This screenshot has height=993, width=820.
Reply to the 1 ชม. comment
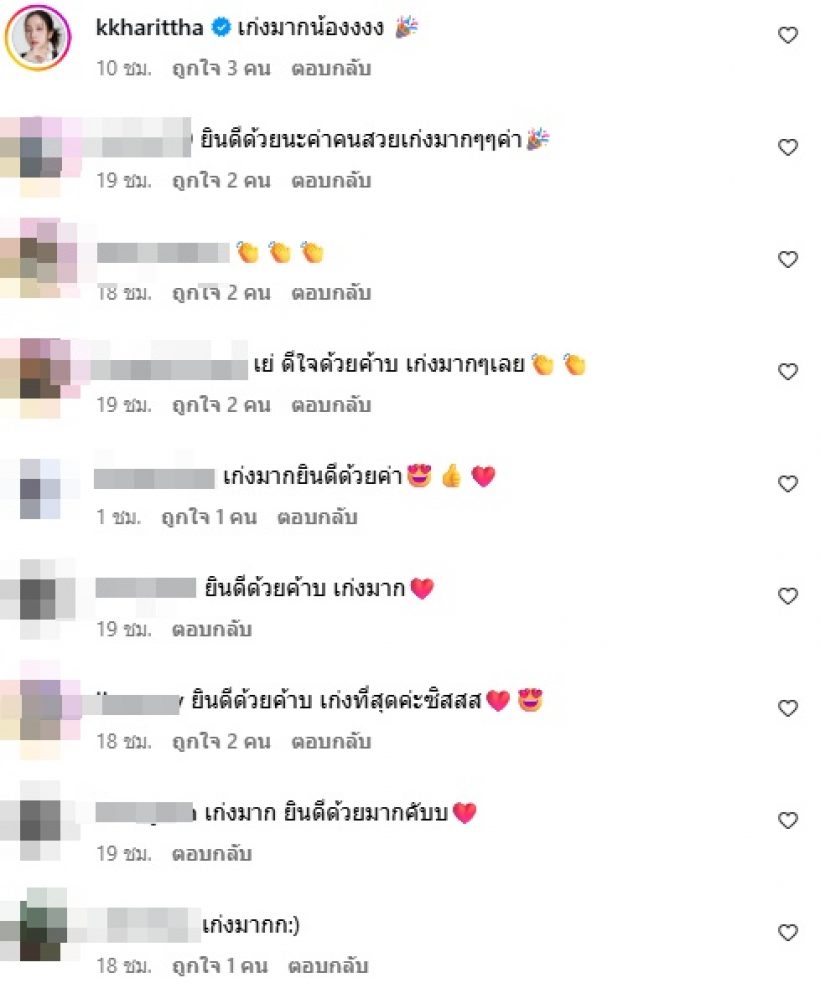pos(317,517)
